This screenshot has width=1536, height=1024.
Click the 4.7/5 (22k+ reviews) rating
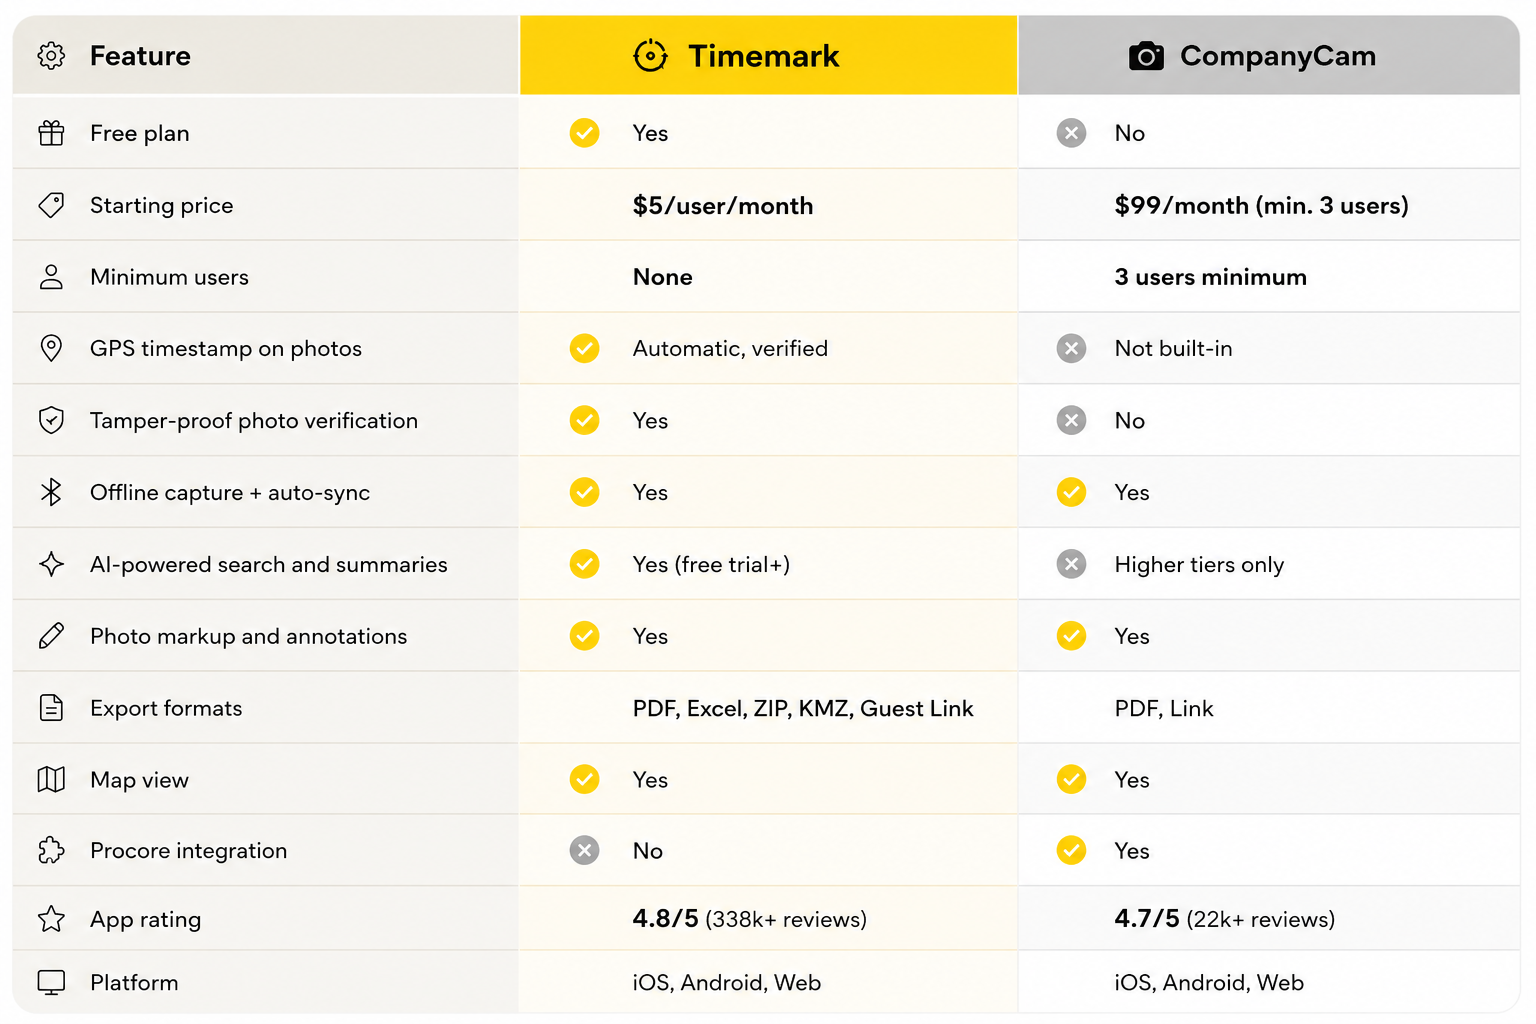click(x=1225, y=919)
